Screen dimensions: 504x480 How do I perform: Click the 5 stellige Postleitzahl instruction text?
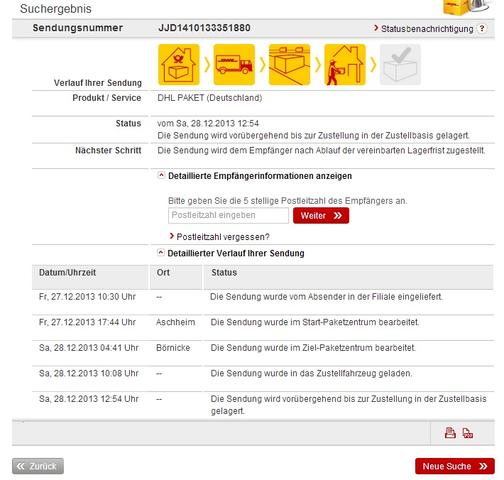(x=287, y=201)
